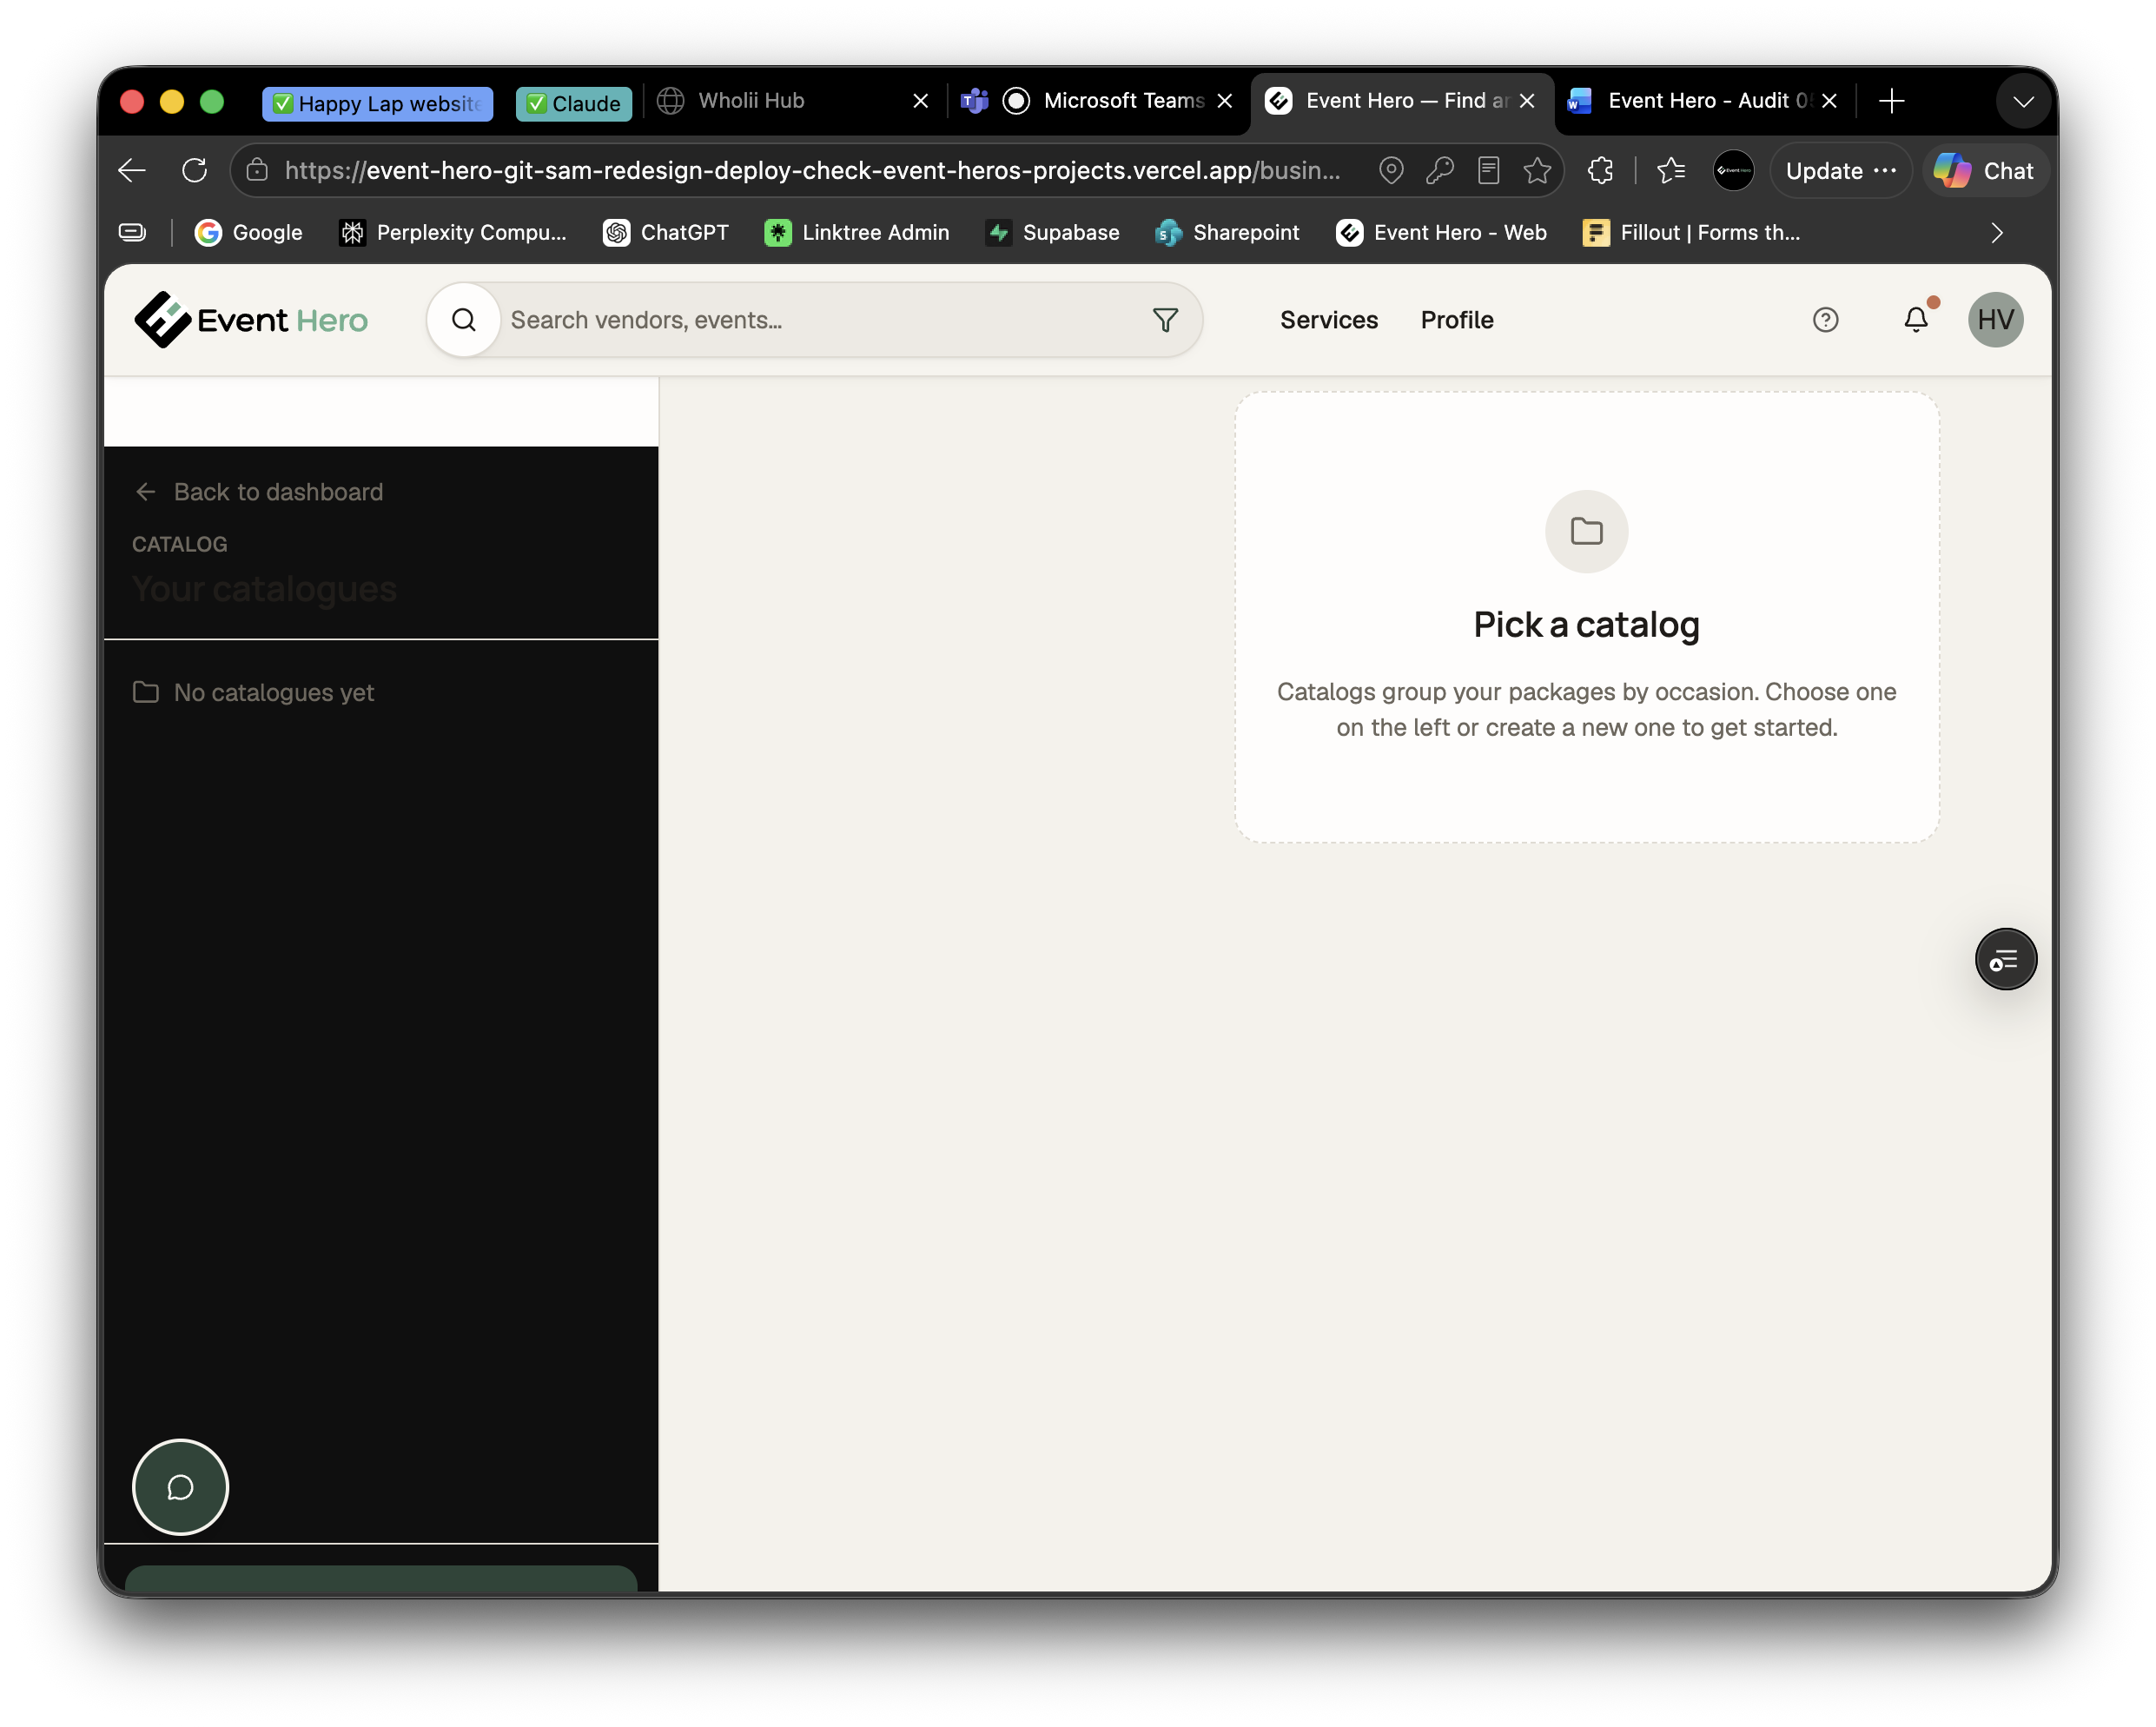This screenshot has width=2156, height=1727.
Task: Click the floating checklist toggle button
Action: (x=2005, y=959)
